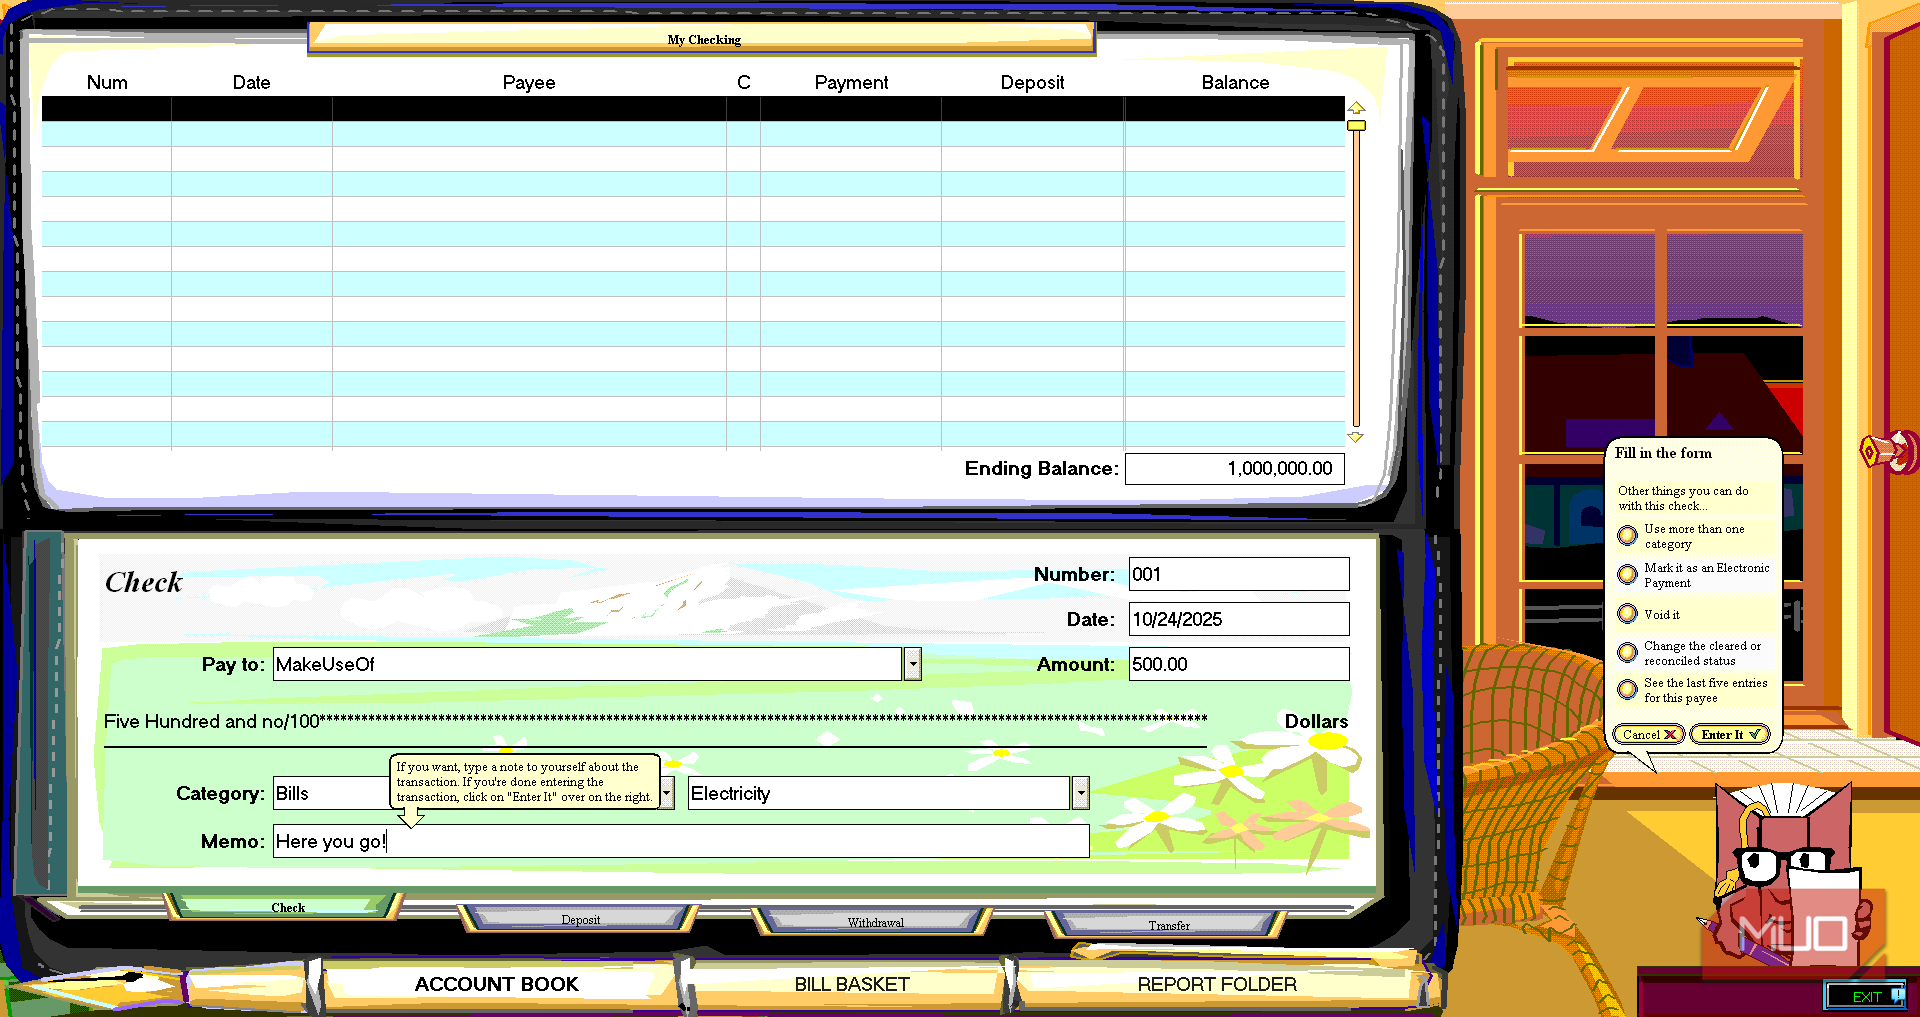Open the Report Folder section
Screen dimensions: 1920x1017
click(1217, 984)
